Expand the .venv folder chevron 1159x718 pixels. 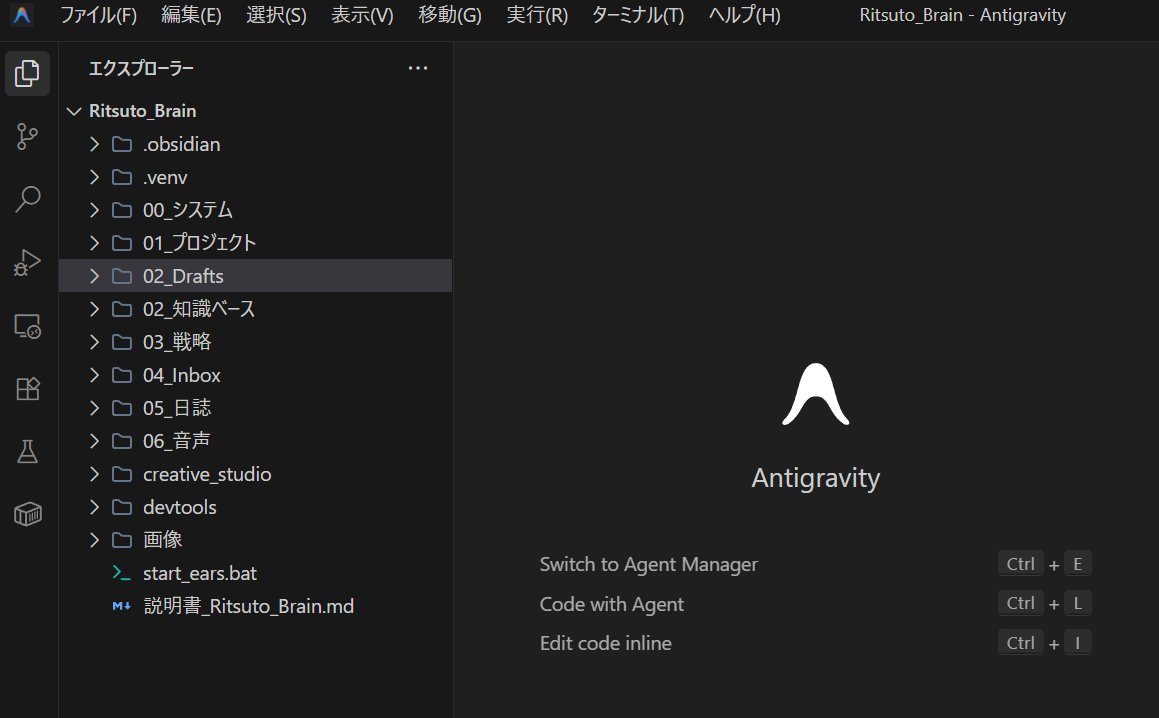point(94,177)
